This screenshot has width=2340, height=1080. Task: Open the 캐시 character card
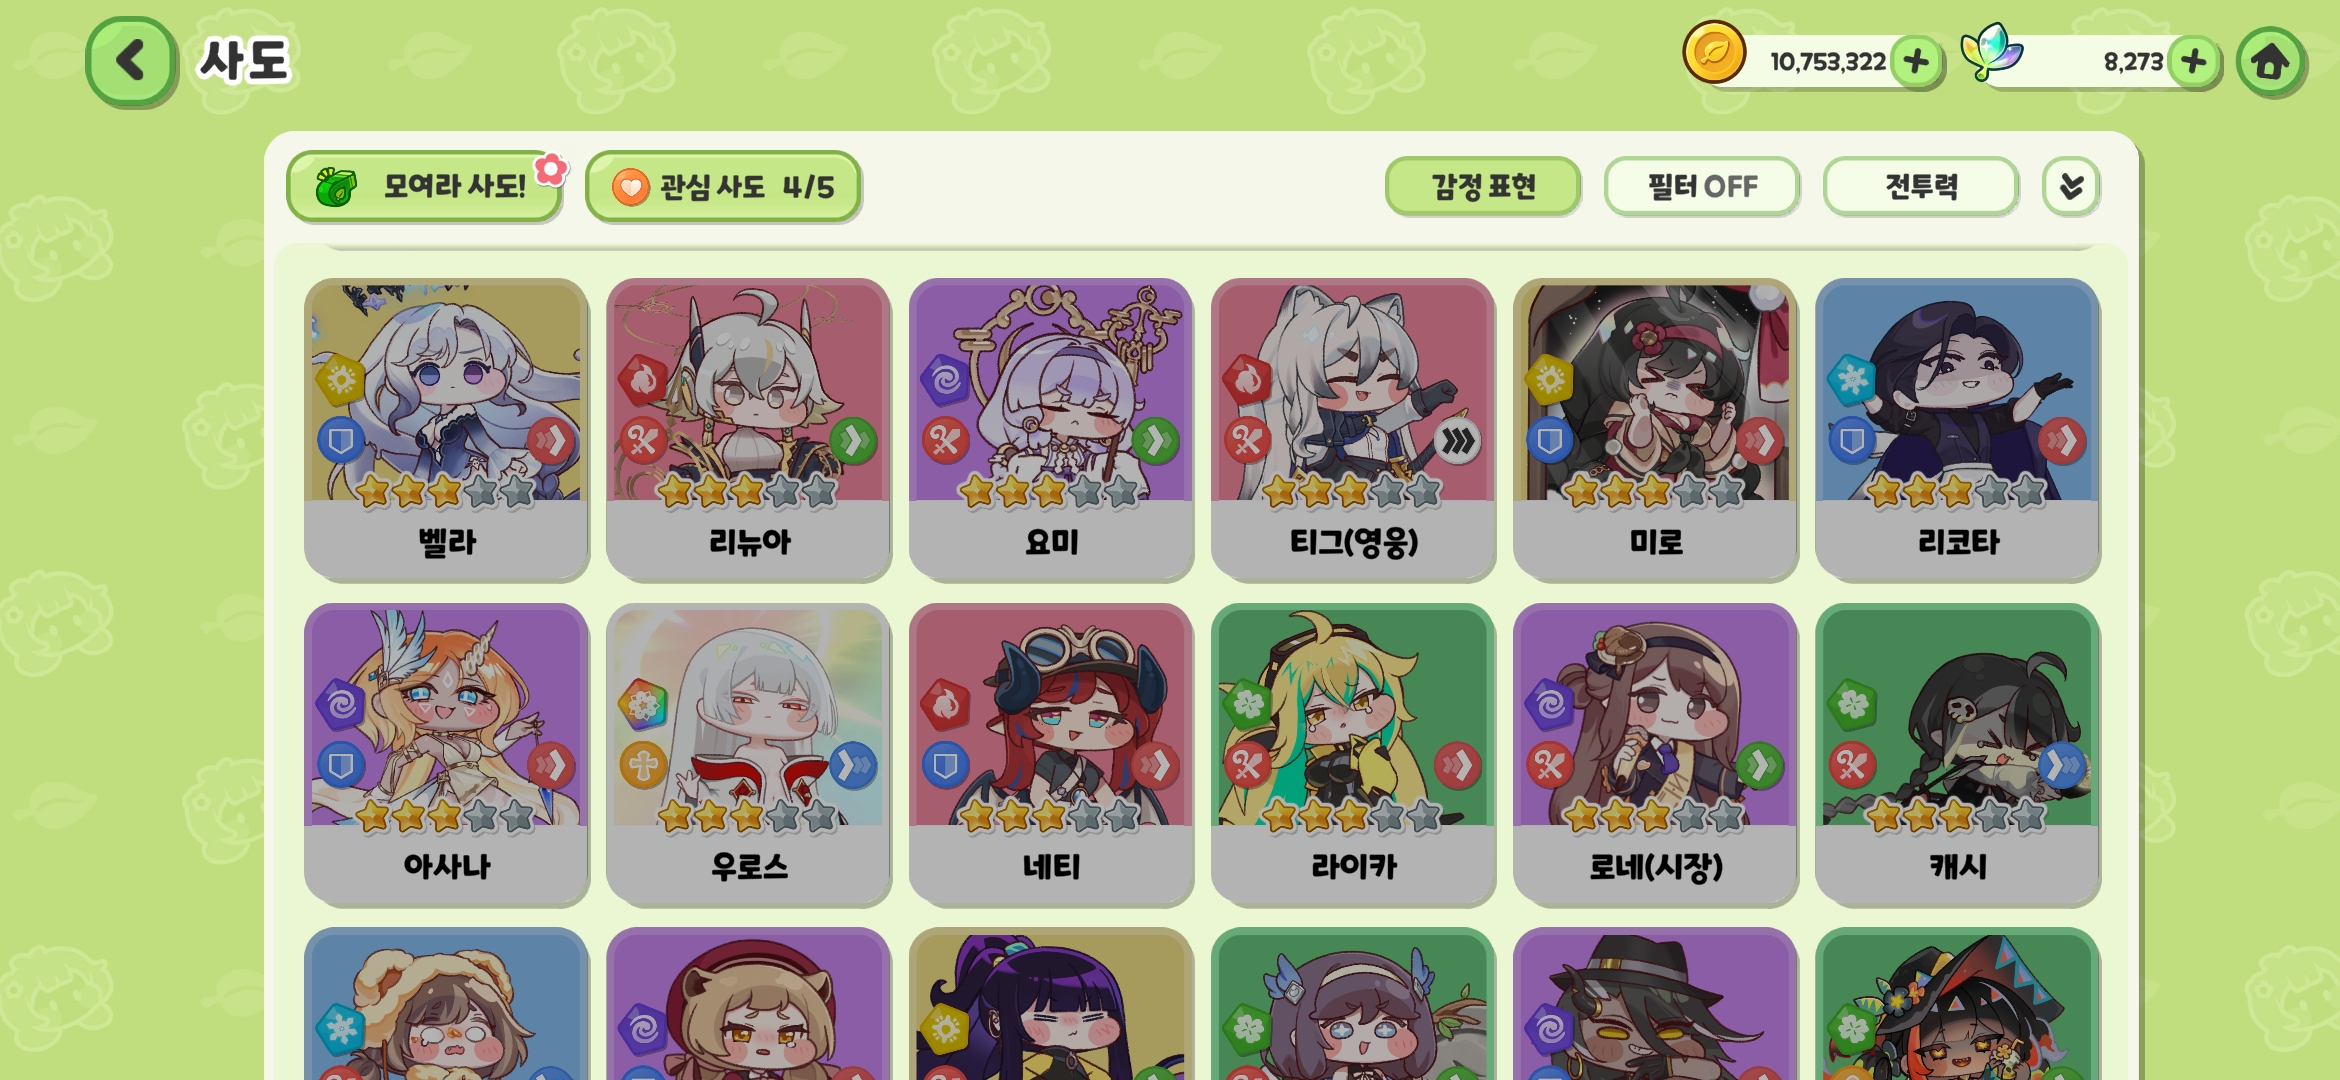click(x=1957, y=754)
